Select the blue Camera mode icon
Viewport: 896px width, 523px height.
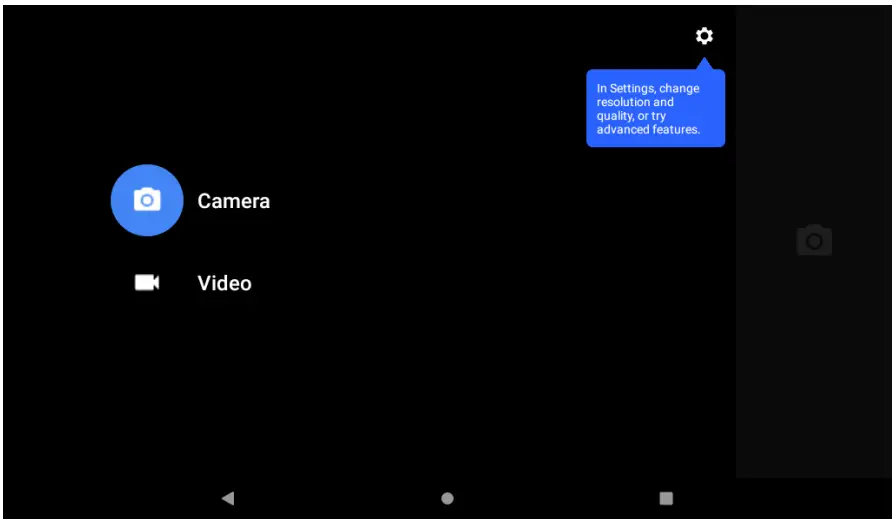[x=147, y=200]
